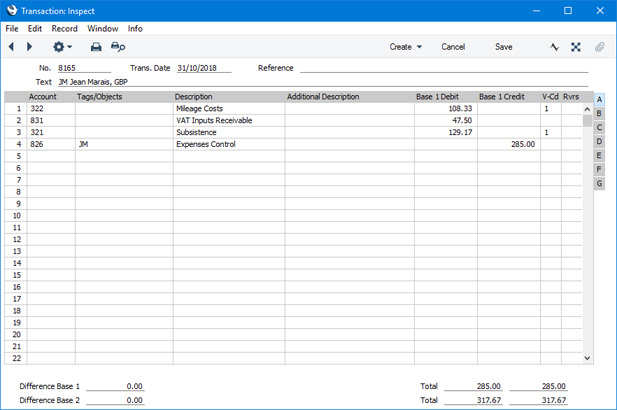
Task: Click the Difference Base 2 value
Action: click(x=115, y=400)
